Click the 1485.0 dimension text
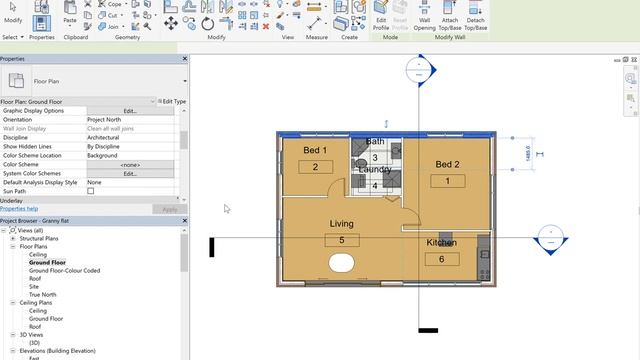The image size is (640, 360). tap(528, 153)
